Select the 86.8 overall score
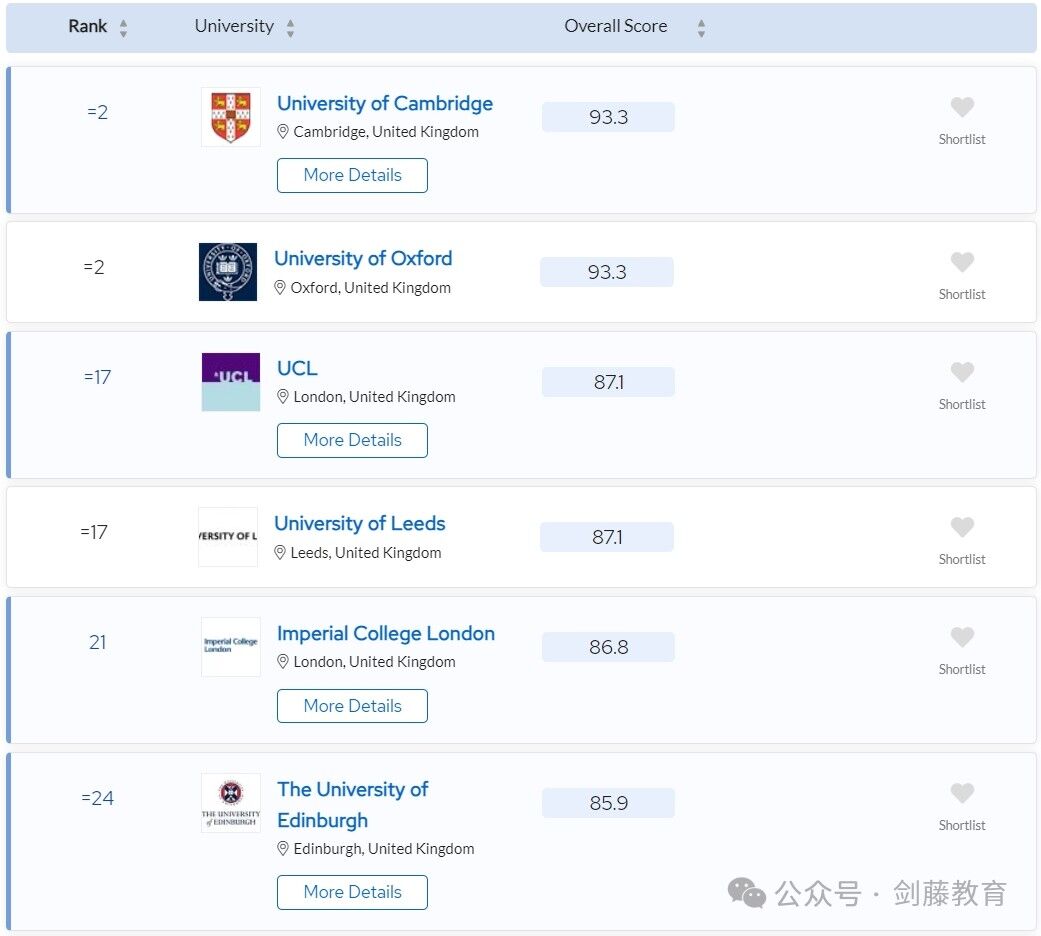This screenshot has height=936, width=1041. [x=608, y=647]
